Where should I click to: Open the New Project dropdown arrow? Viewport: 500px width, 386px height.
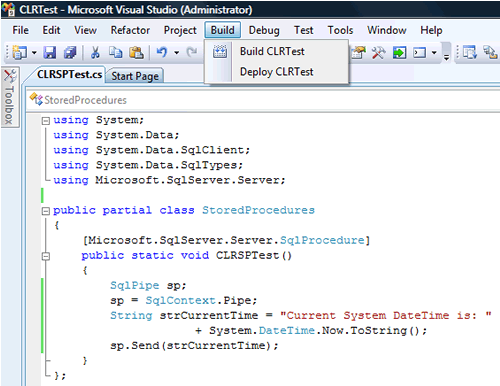tap(34, 53)
